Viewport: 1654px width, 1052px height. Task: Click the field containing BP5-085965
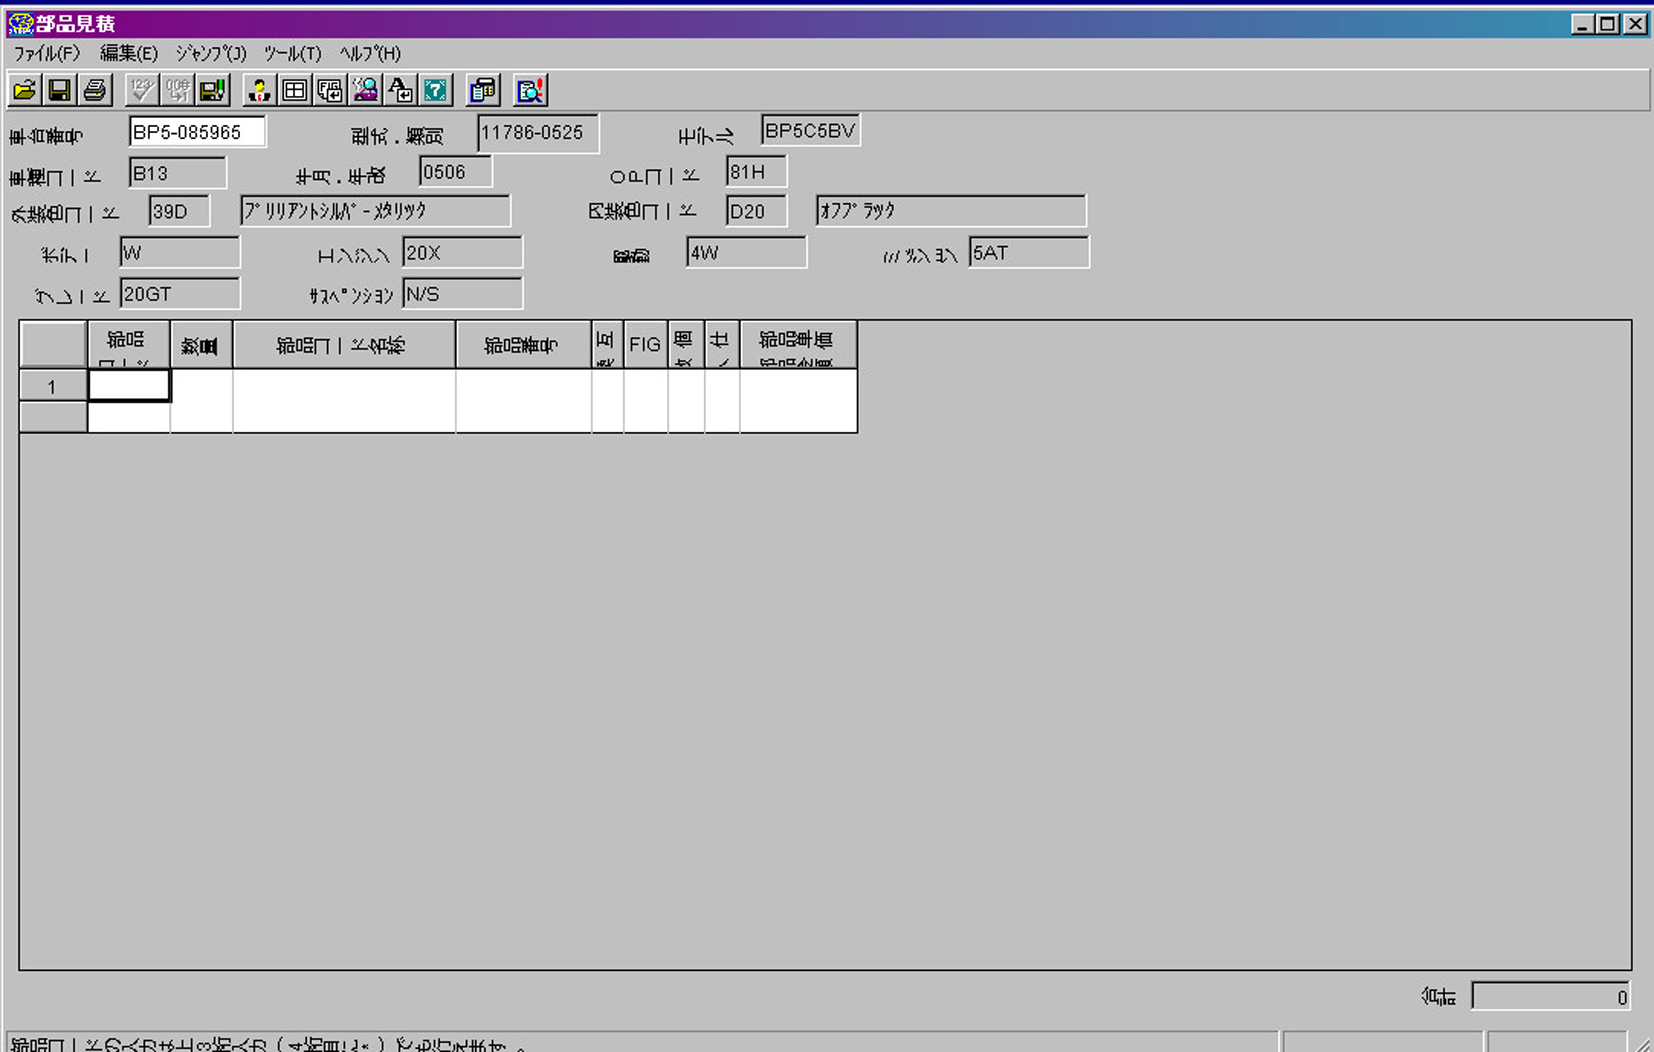[196, 132]
